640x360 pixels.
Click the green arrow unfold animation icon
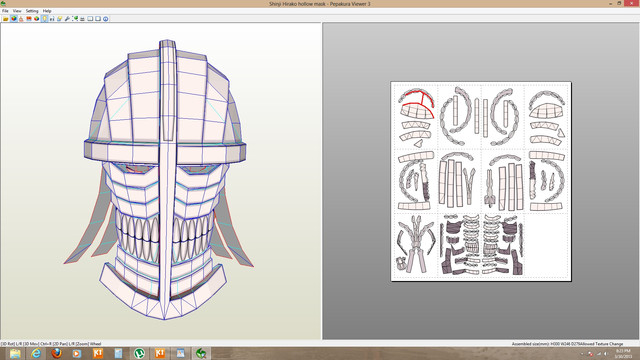coord(75,19)
